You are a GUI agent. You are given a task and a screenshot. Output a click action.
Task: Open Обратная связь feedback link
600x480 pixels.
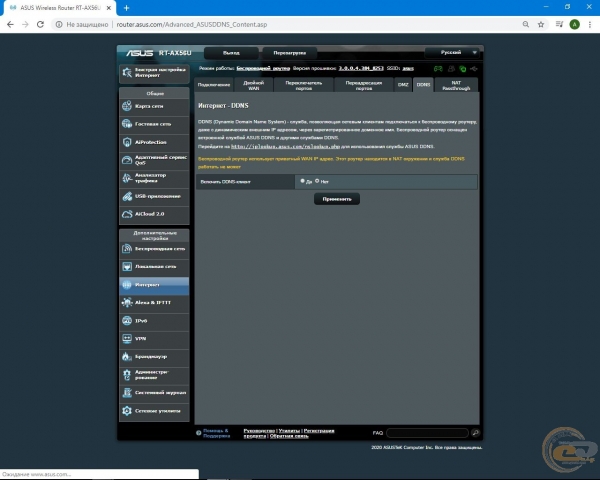(289, 436)
